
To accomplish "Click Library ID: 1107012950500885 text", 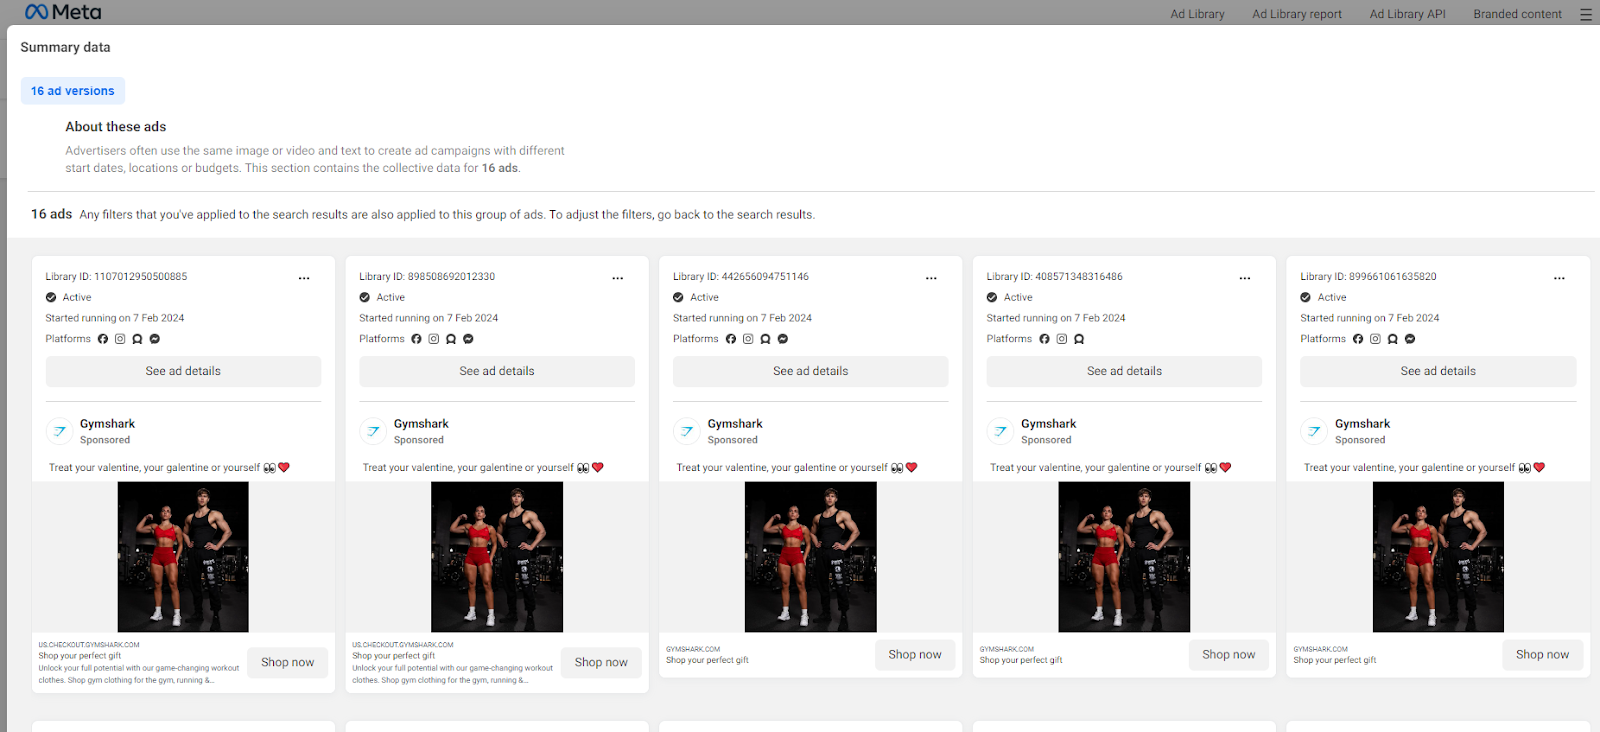I will tap(116, 277).
